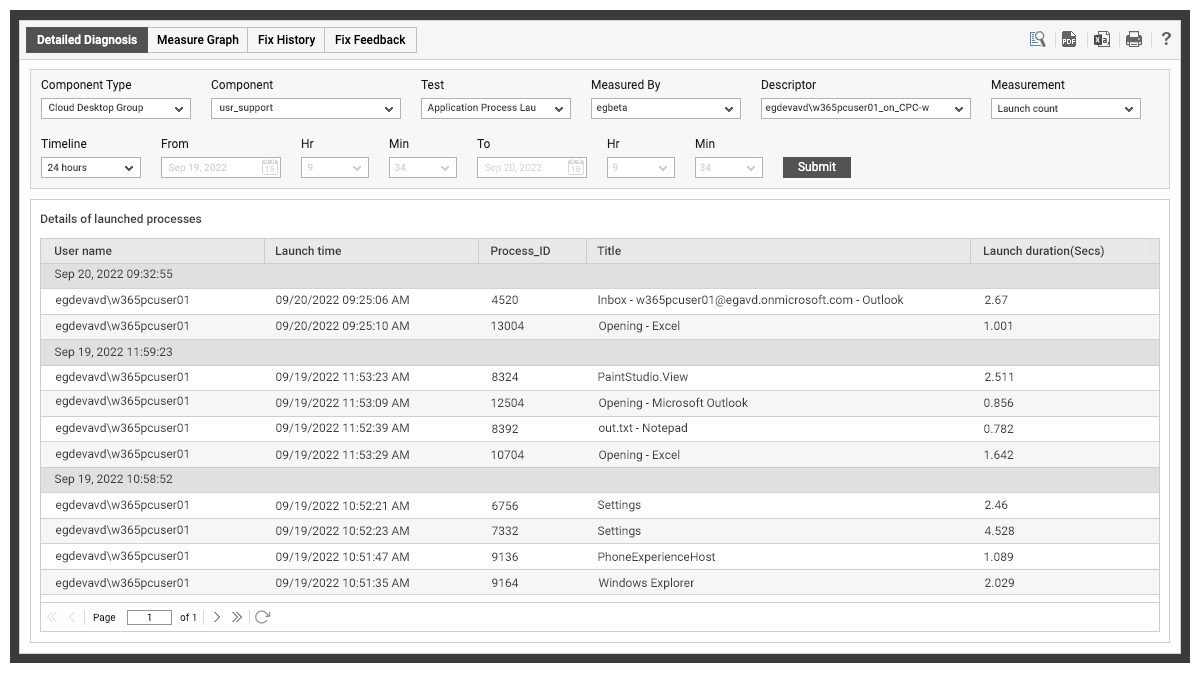The image size is (1200, 673).
Task: Click launch duration 0.782 value
Action: pyautogui.click(x=999, y=429)
